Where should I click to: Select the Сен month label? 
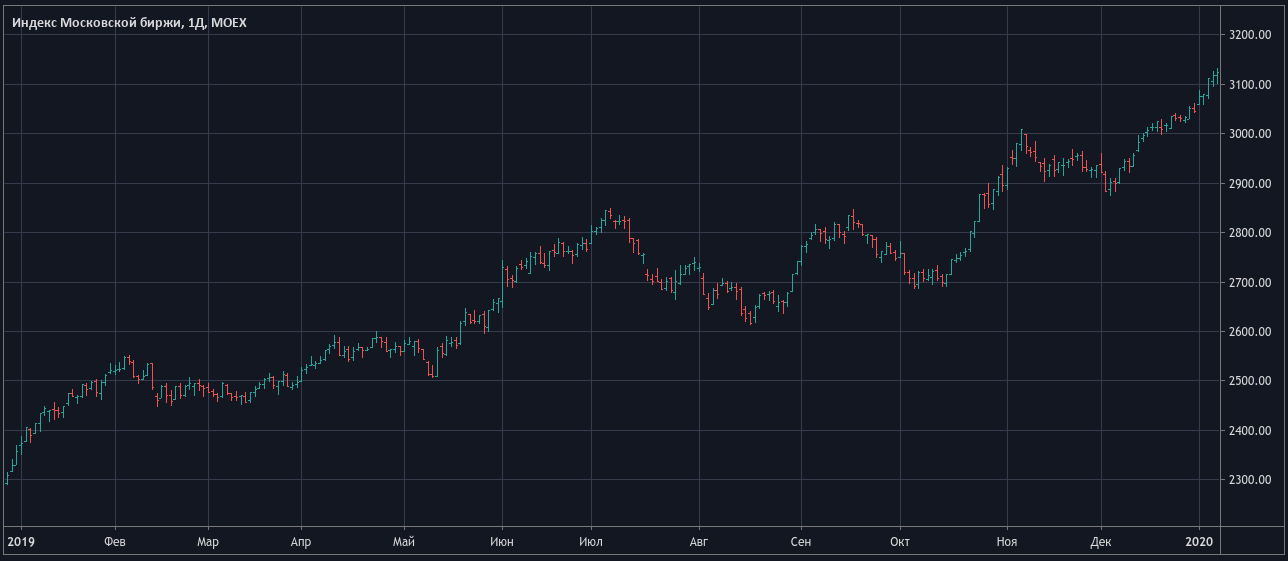coord(800,541)
